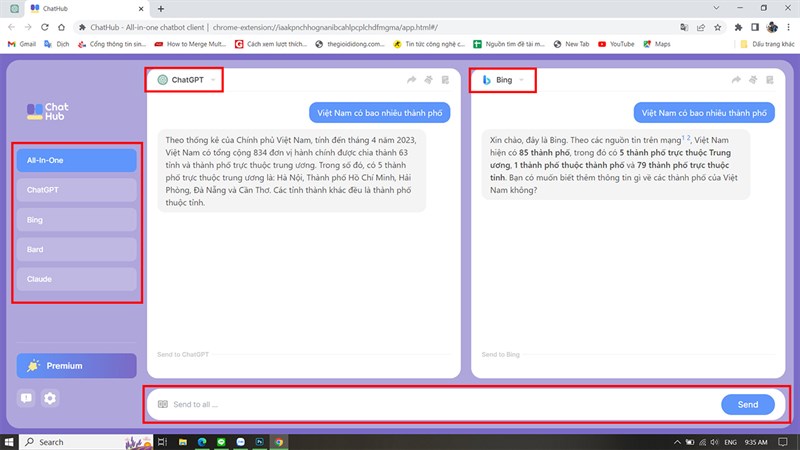Open Maps bookmark
Screen dimensions: 800x450
coord(657,44)
